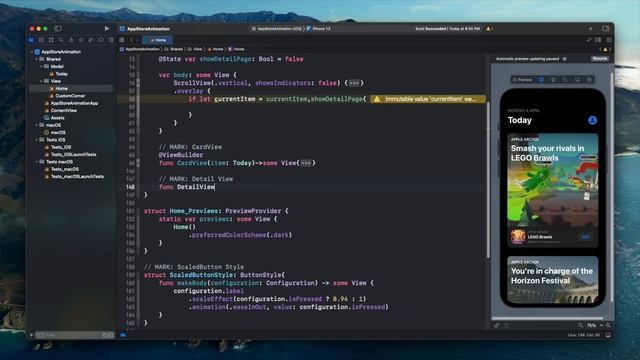Screen dimensions: 640x360
Task: Collapse the AppStoreAnimation project root
Action: pyautogui.click(x=32, y=52)
